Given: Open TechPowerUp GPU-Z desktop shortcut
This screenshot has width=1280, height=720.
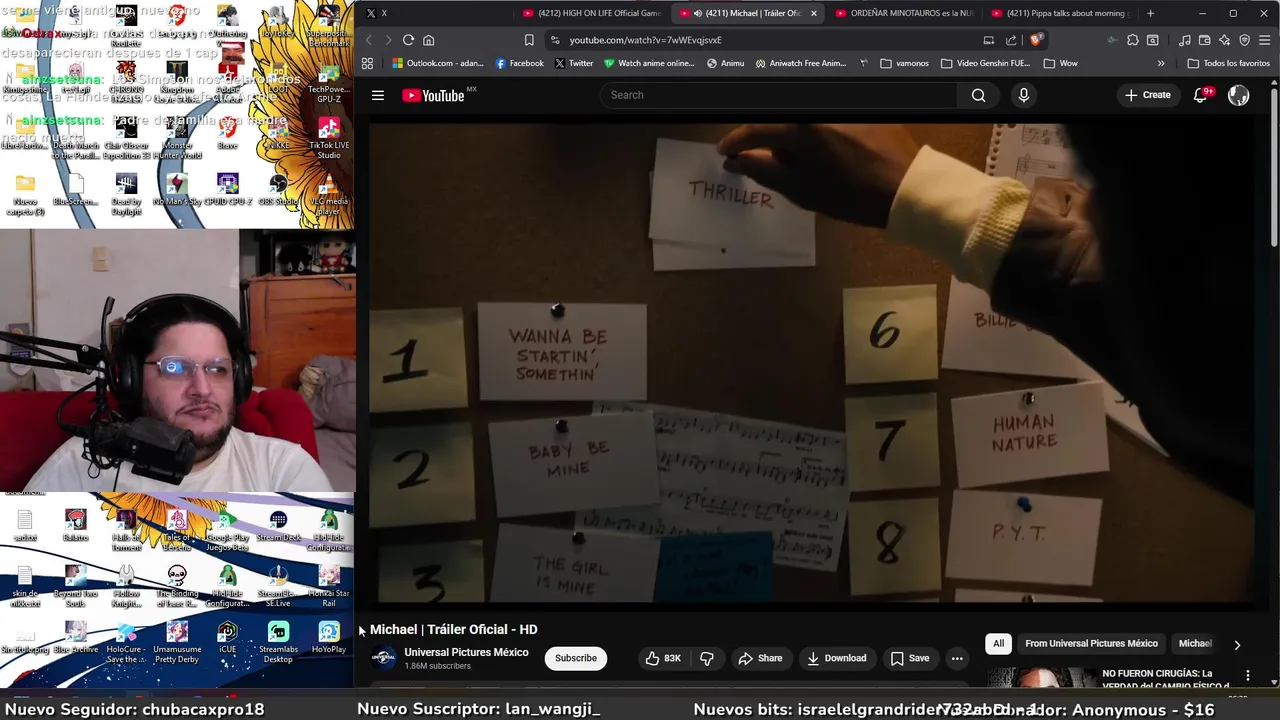Looking at the screenshot, I should 328,82.
